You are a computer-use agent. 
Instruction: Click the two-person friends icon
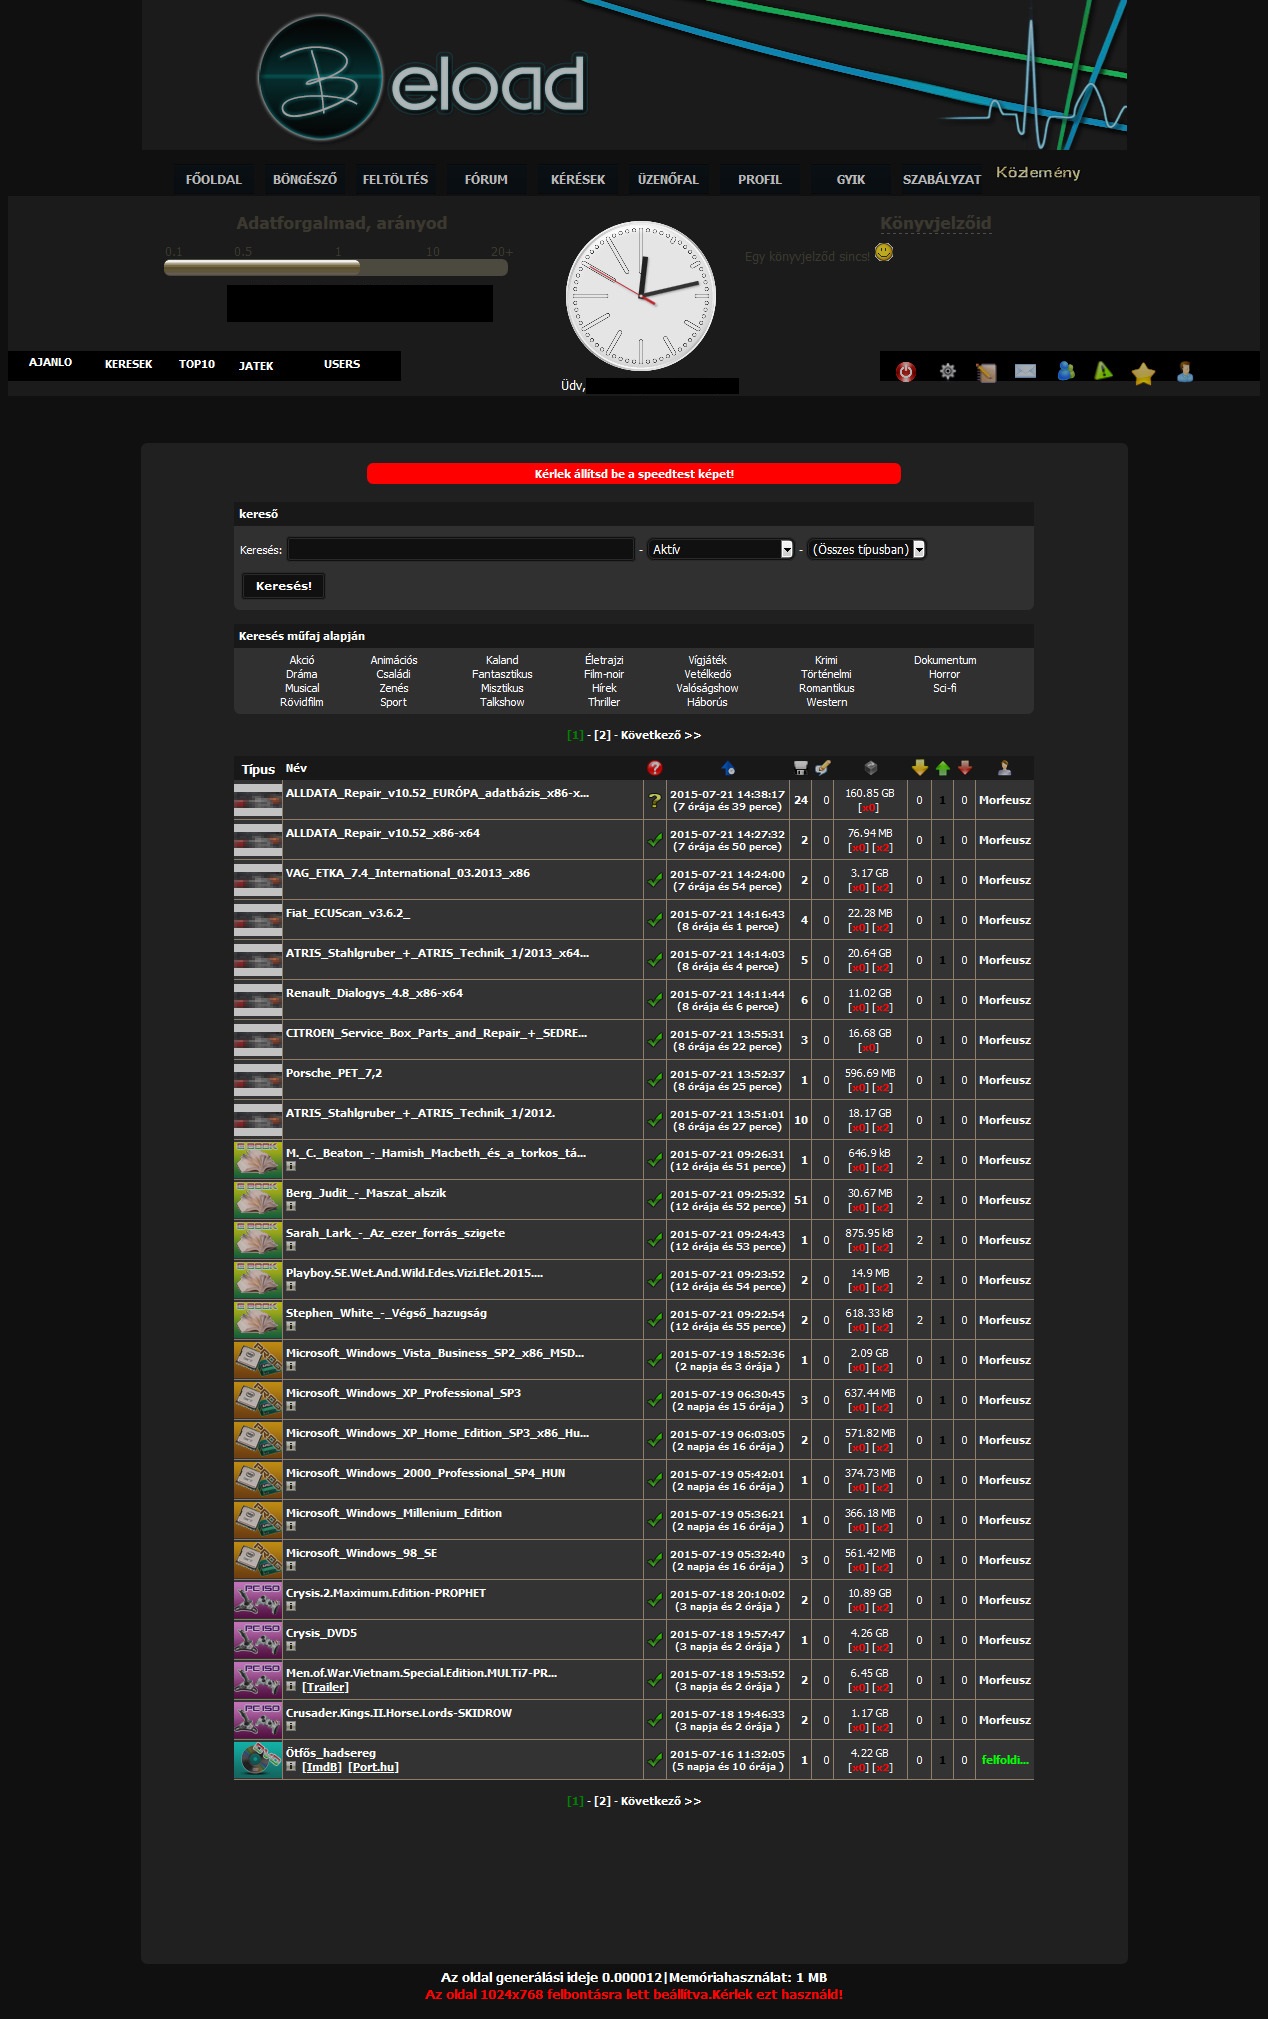click(x=1066, y=371)
